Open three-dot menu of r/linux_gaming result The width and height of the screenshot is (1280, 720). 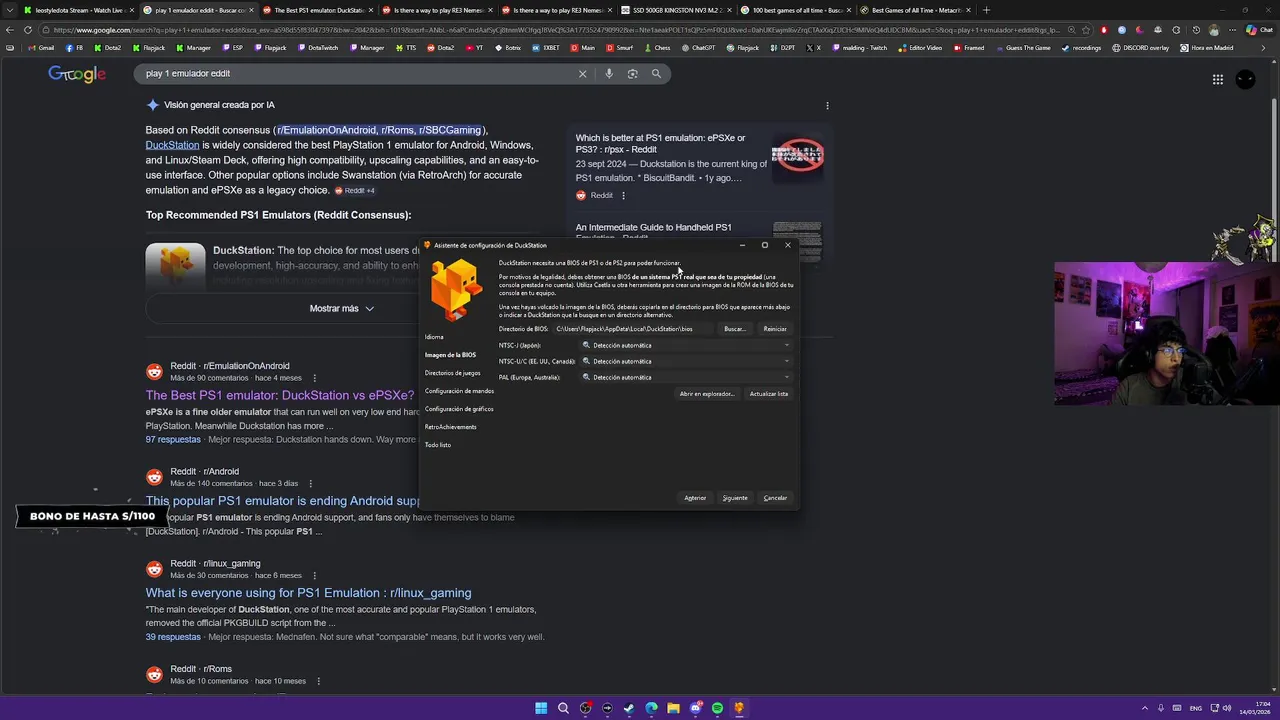click(313, 576)
